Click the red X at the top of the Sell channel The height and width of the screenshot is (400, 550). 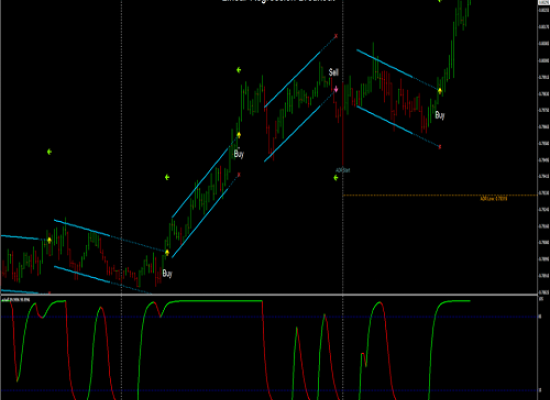[336, 36]
